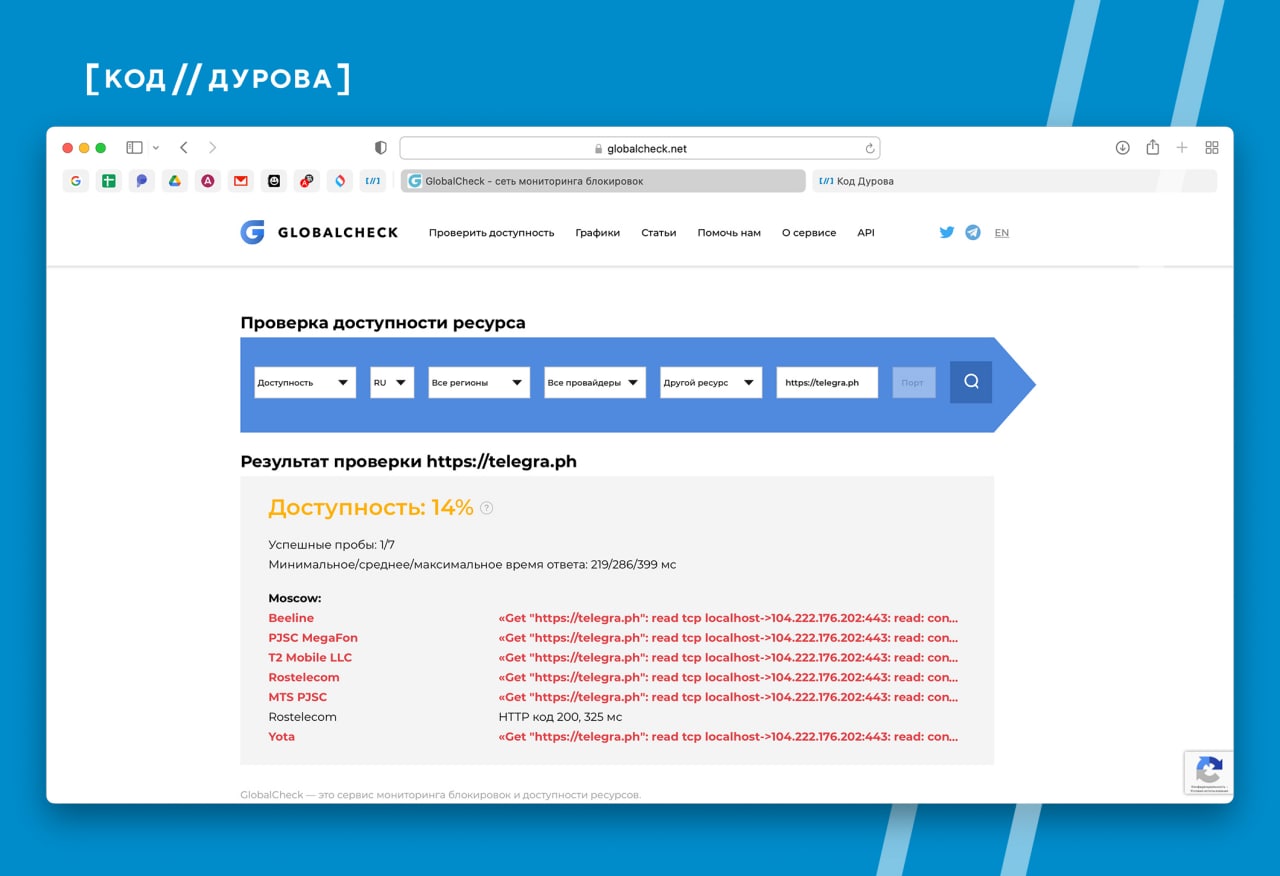Expand the Все провайдеры dropdown

595,382
